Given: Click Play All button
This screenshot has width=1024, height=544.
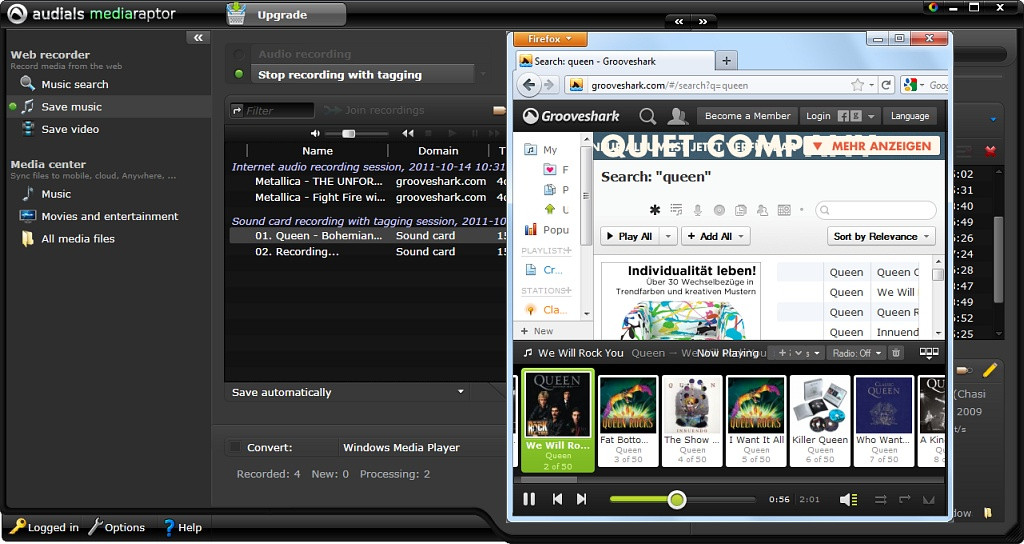Looking at the screenshot, I should pyautogui.click(x=630, y=236).
